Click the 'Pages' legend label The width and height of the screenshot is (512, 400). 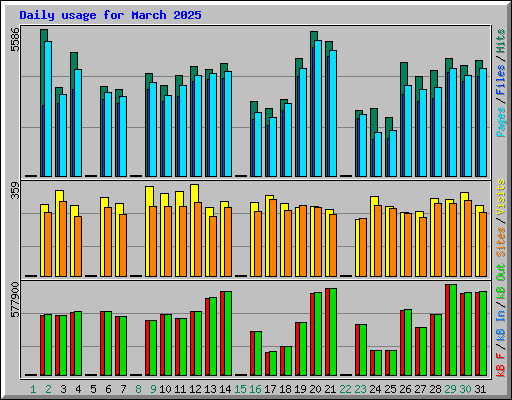tap(501, 122)
